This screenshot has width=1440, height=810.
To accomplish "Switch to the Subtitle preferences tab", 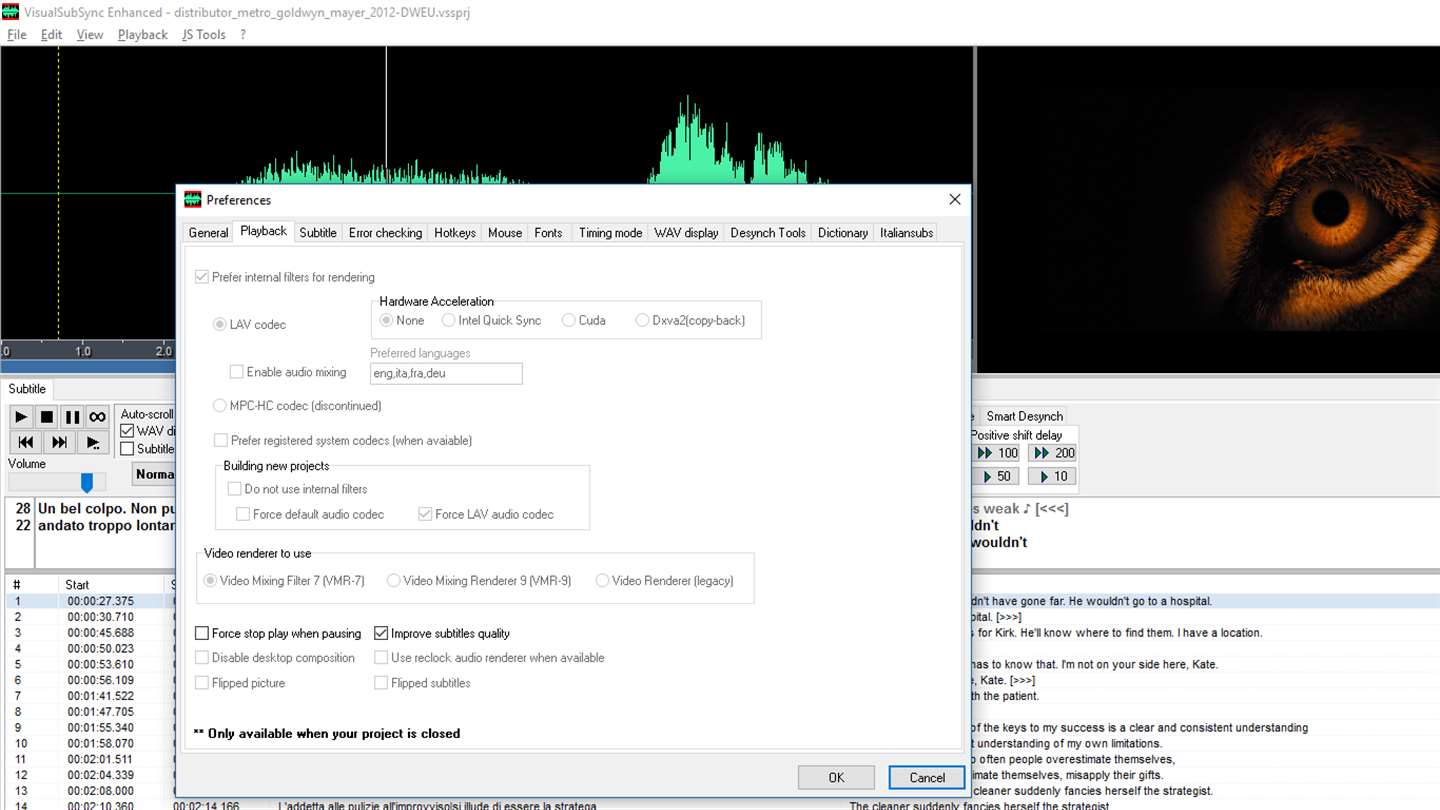I will point(318,233).
